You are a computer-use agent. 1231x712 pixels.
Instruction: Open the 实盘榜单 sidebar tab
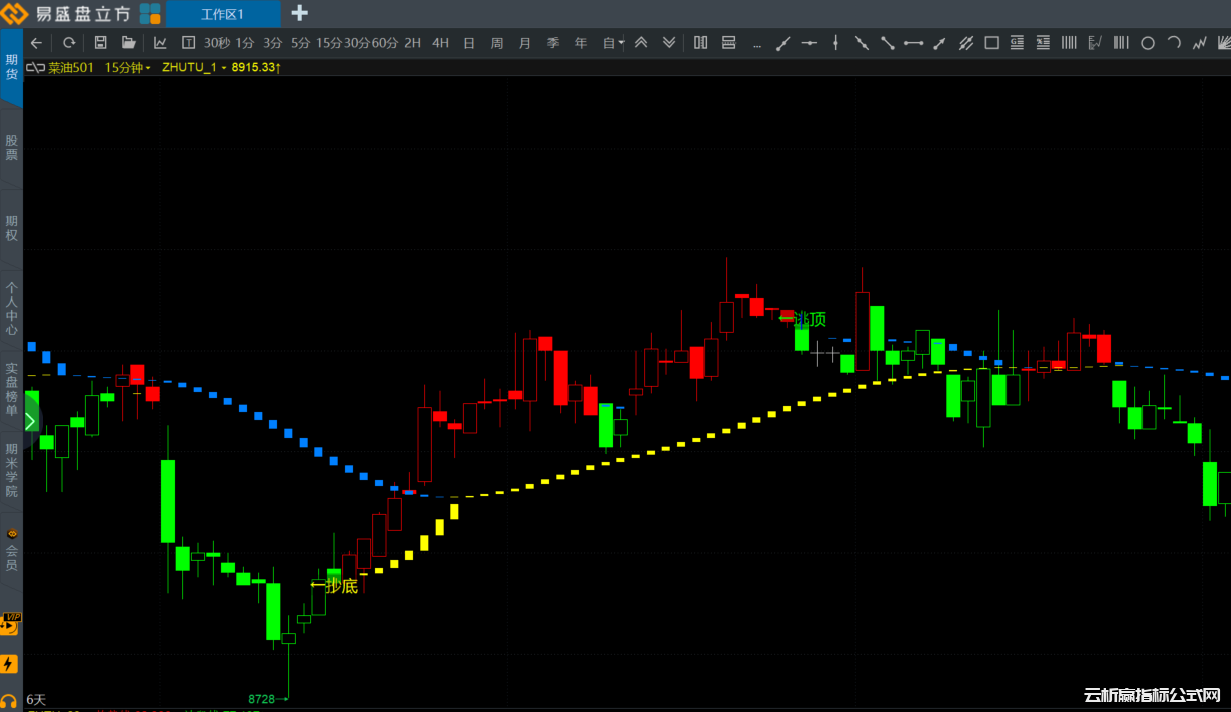(11, 390)
